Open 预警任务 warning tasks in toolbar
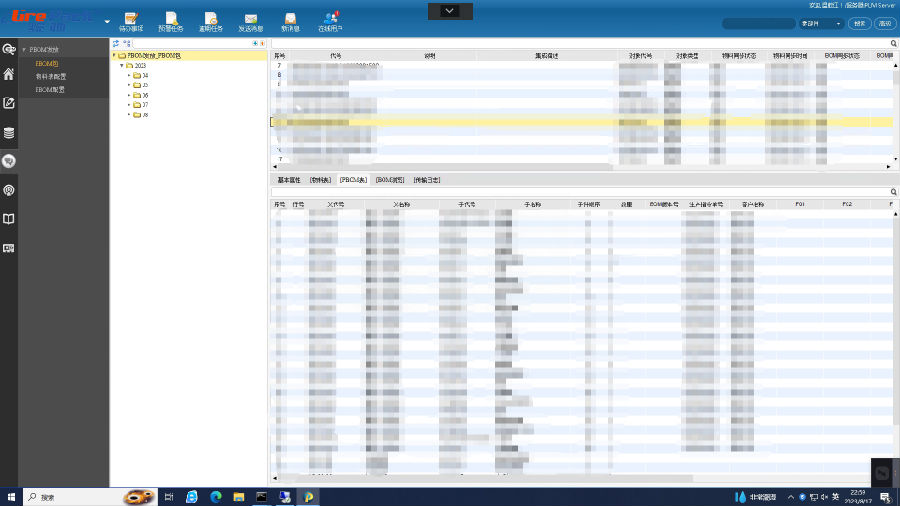 (171, 21)
